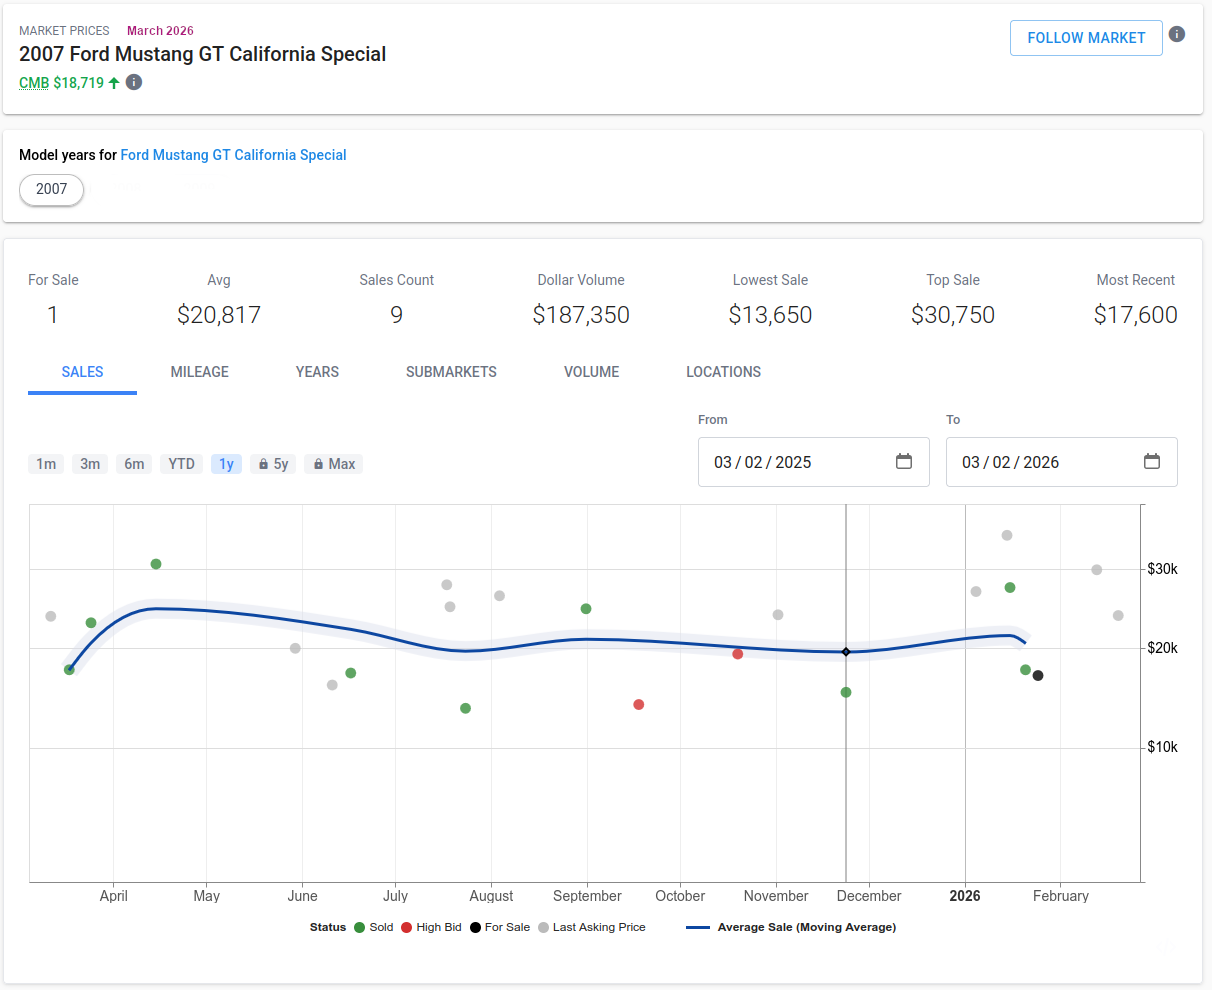The width and height of the screenshot is (1212, 990).
Task: Toggle For Sale status in legend
Action: coord(500,927)
